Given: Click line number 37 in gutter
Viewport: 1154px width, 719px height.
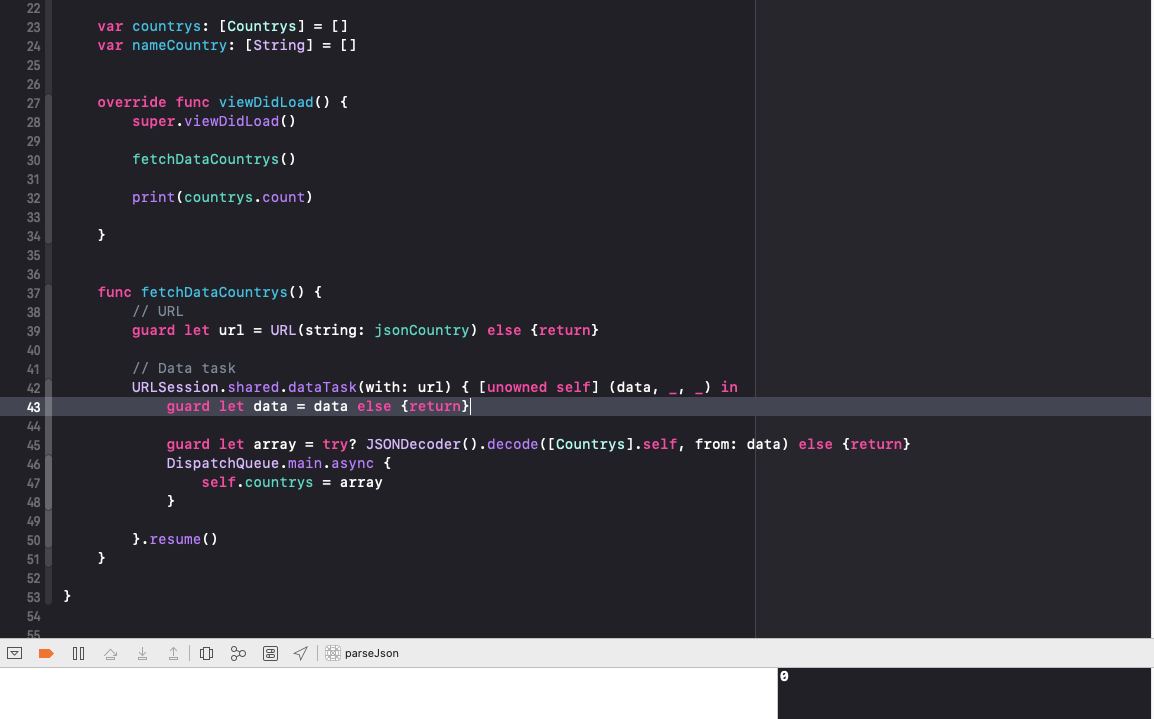Looking at the screenshot, I should click(x=33, y=293).
